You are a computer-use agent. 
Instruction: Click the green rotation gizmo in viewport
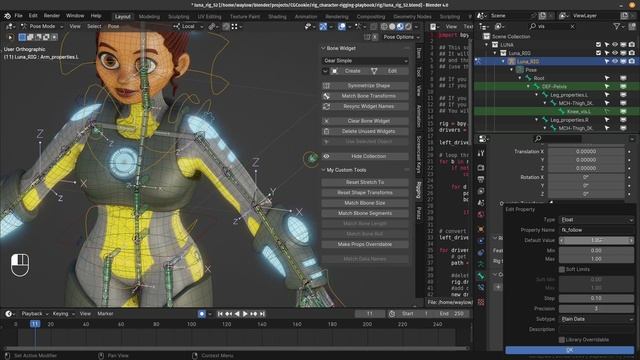pos(311,158)
